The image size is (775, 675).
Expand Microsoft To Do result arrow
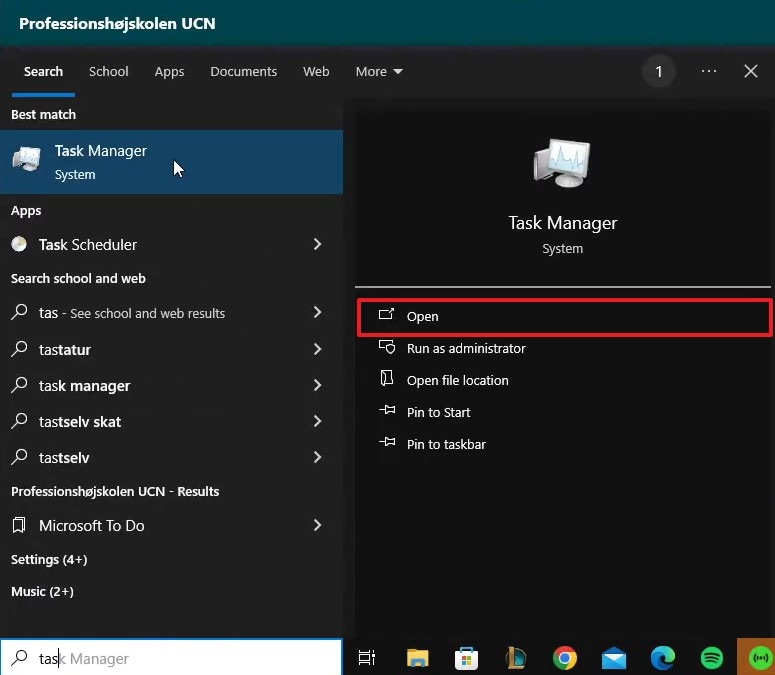coord(317,525)
